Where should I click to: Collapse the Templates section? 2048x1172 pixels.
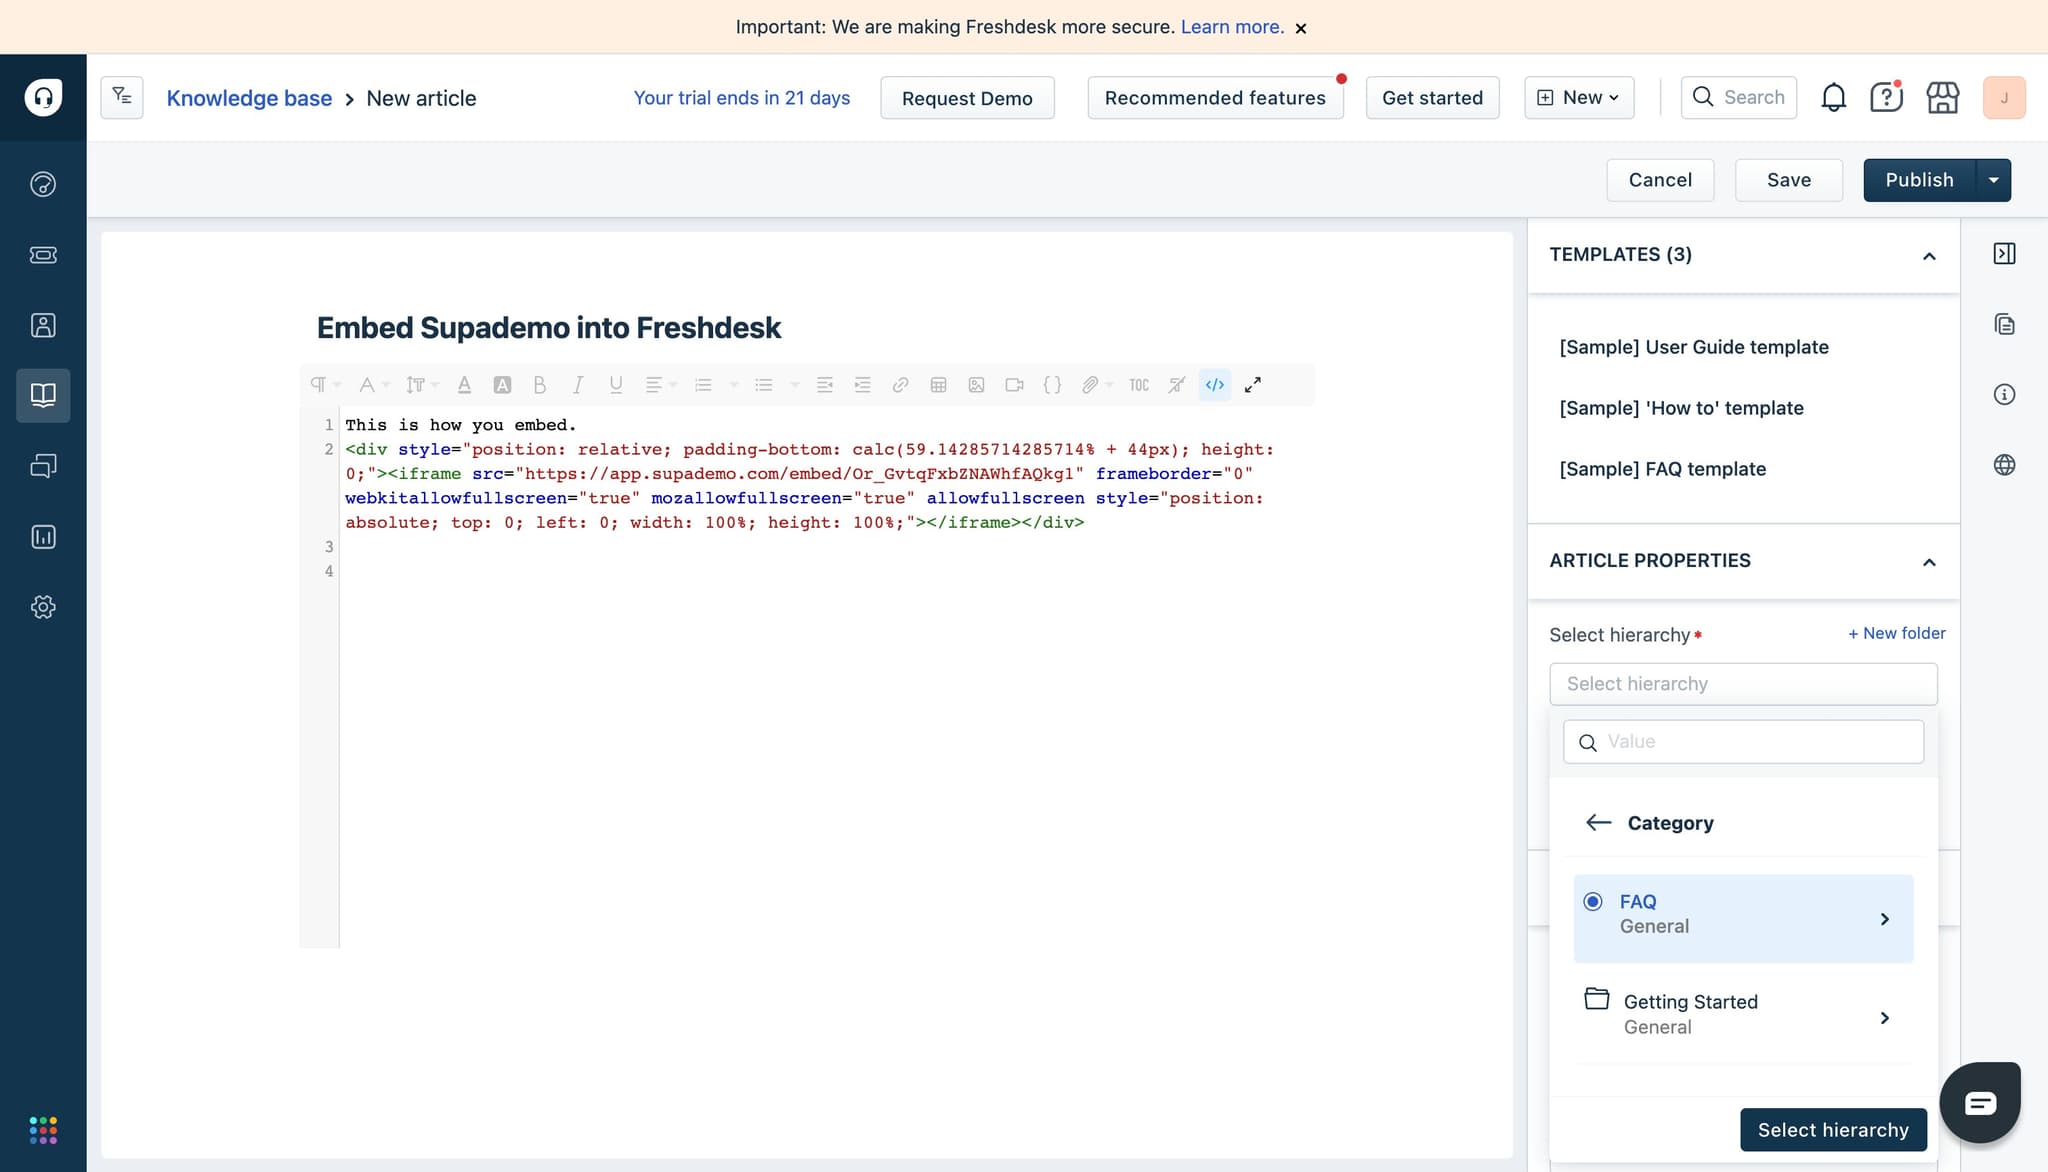coord(1929,256)
